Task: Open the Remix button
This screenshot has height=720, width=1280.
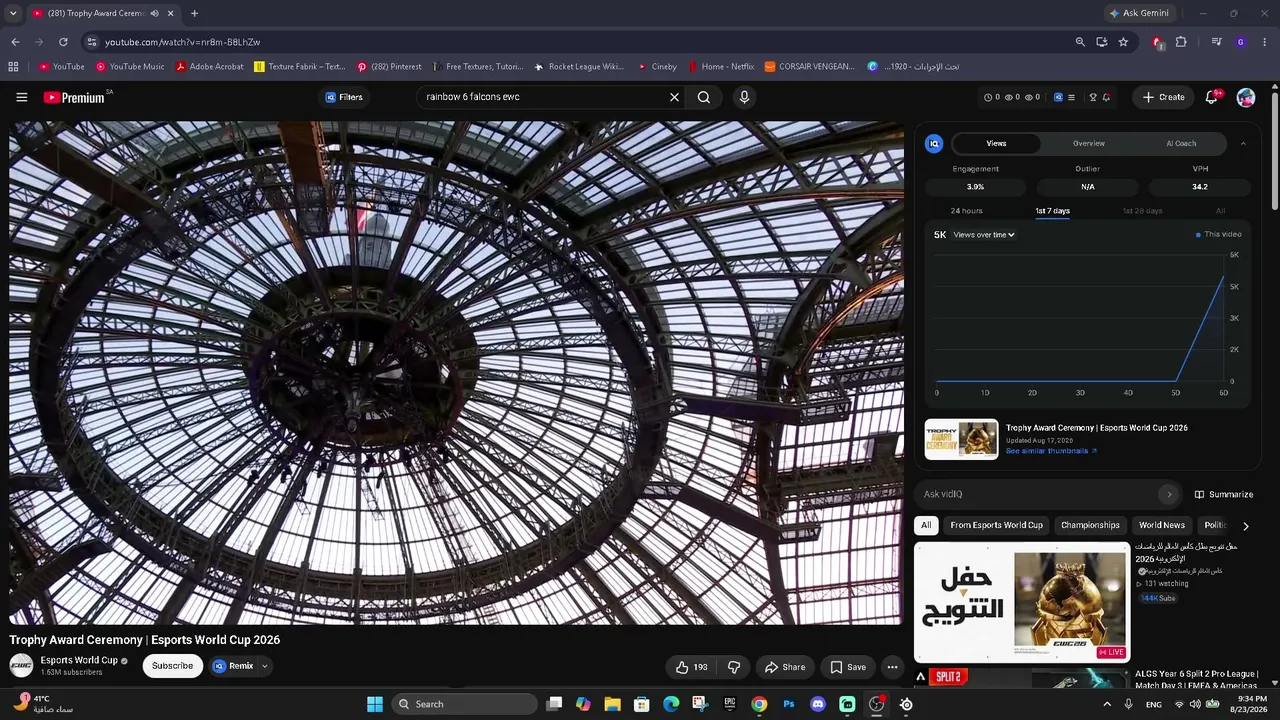Action: (x=233, y=666)
